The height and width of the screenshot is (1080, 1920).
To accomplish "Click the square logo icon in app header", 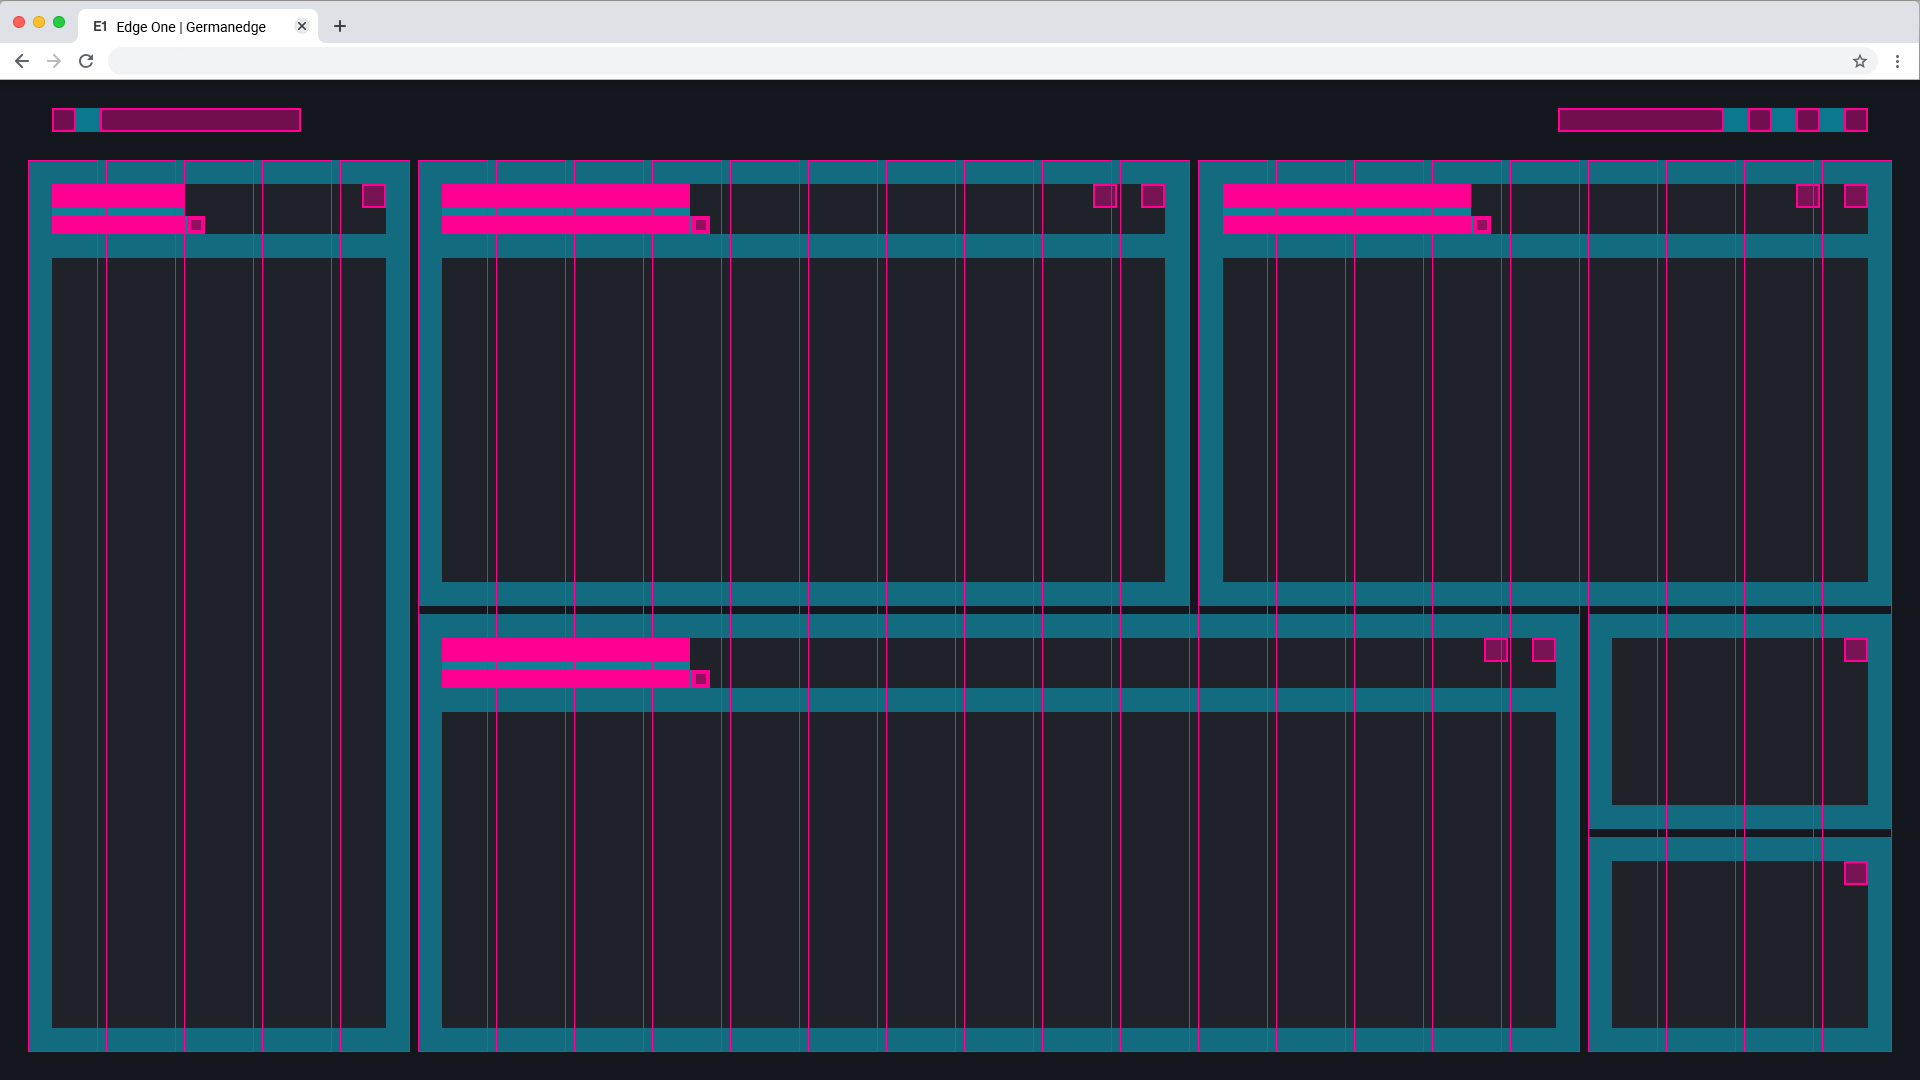I will 64,120.
